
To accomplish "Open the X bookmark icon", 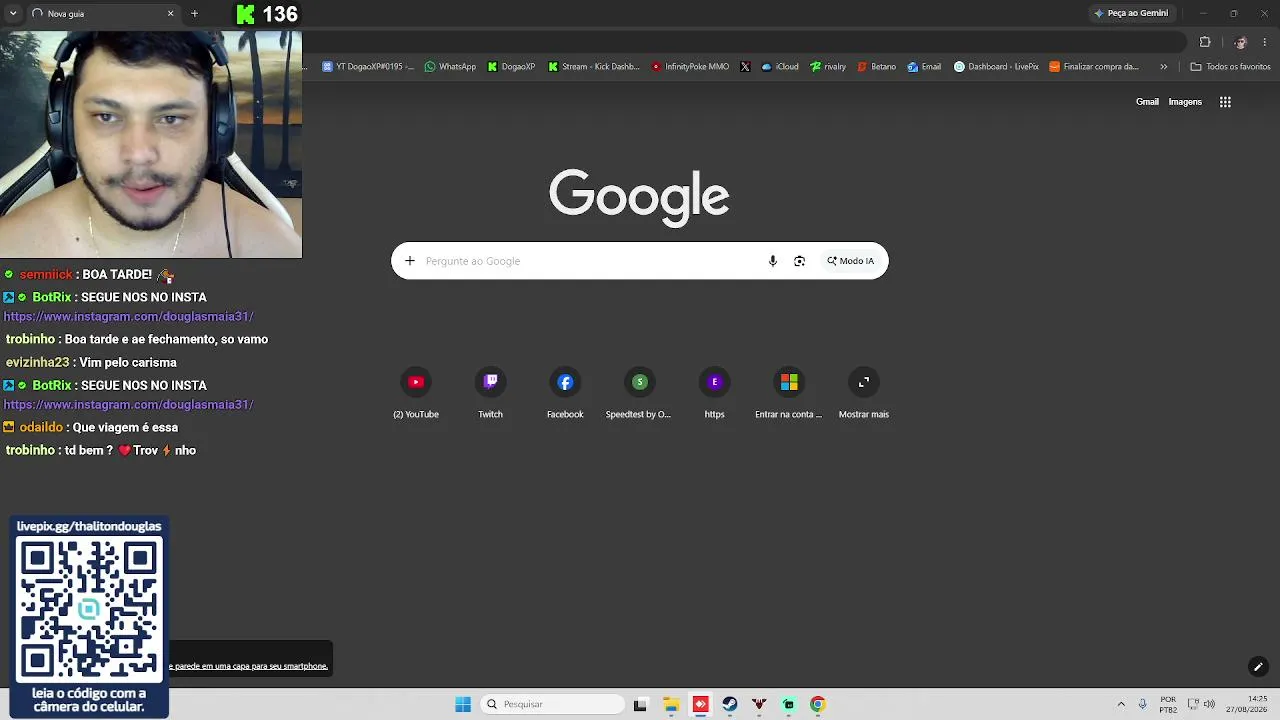I will tap(745, 67).
